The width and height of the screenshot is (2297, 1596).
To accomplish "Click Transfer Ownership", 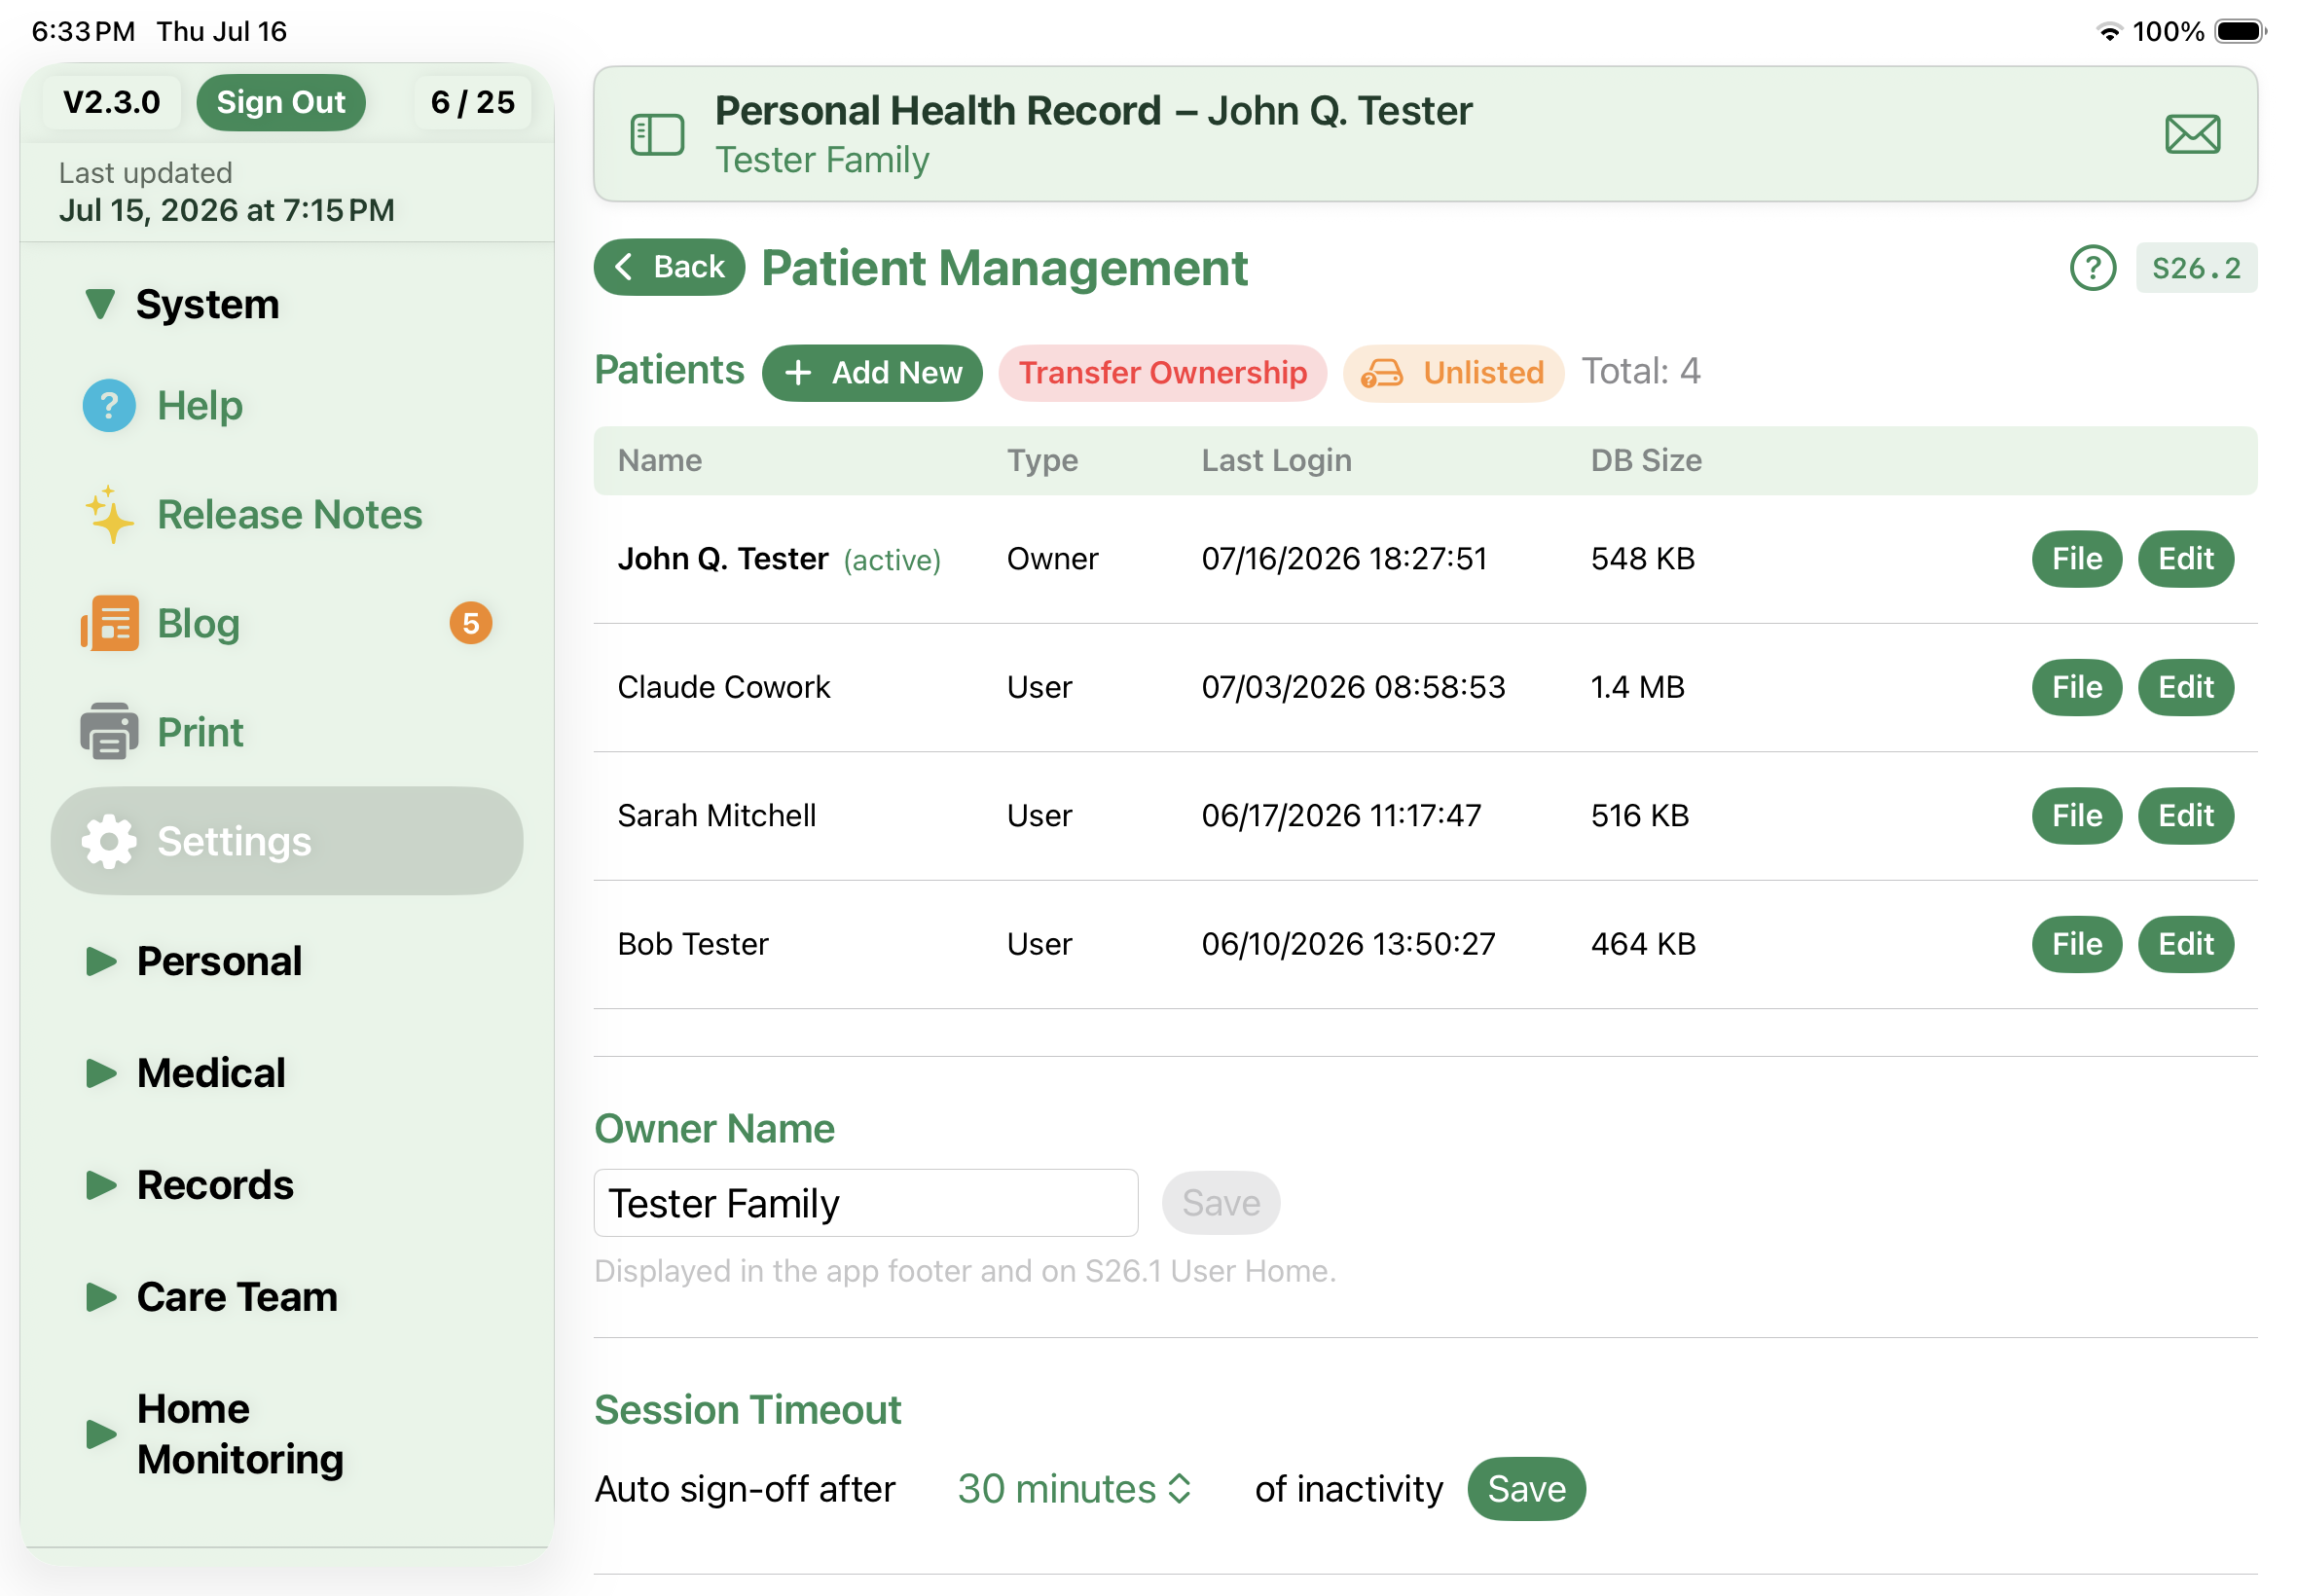I will 1162,373.
